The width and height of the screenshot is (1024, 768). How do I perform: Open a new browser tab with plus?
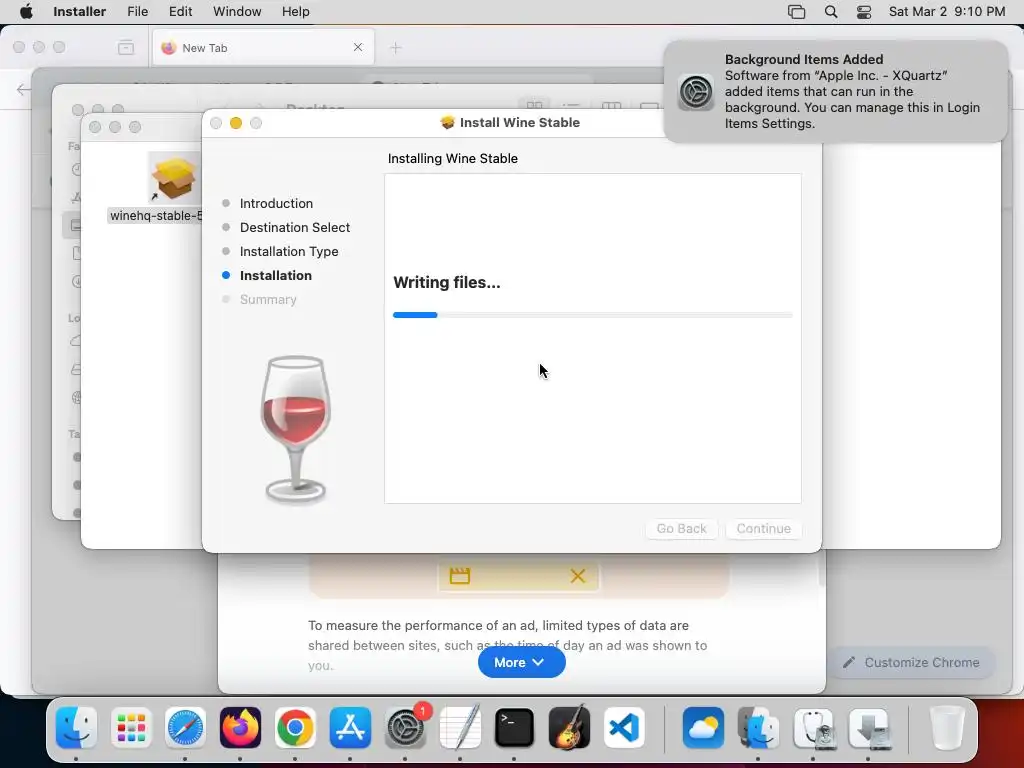396,48
